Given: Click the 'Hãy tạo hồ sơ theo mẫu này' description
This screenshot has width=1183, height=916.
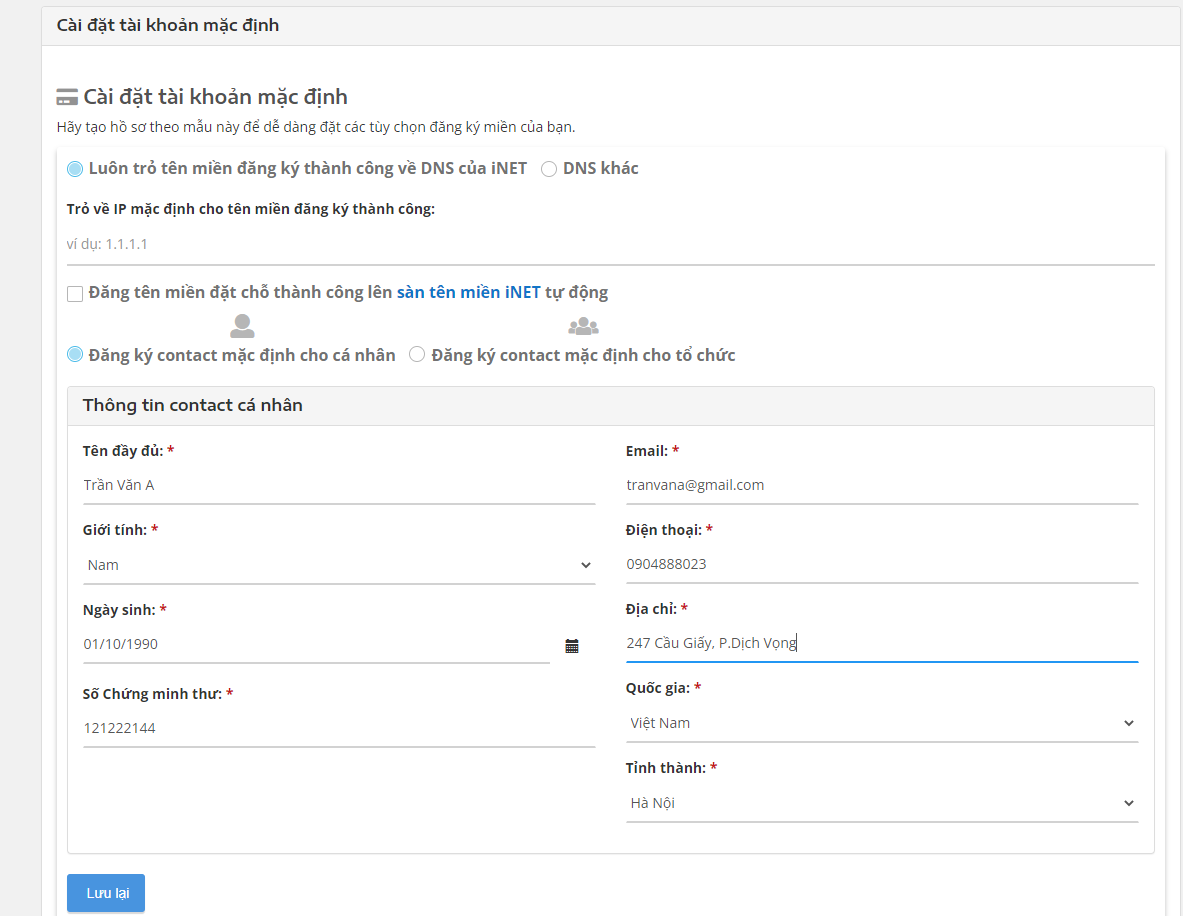Looking at the screenshot, I should point(315,127).
